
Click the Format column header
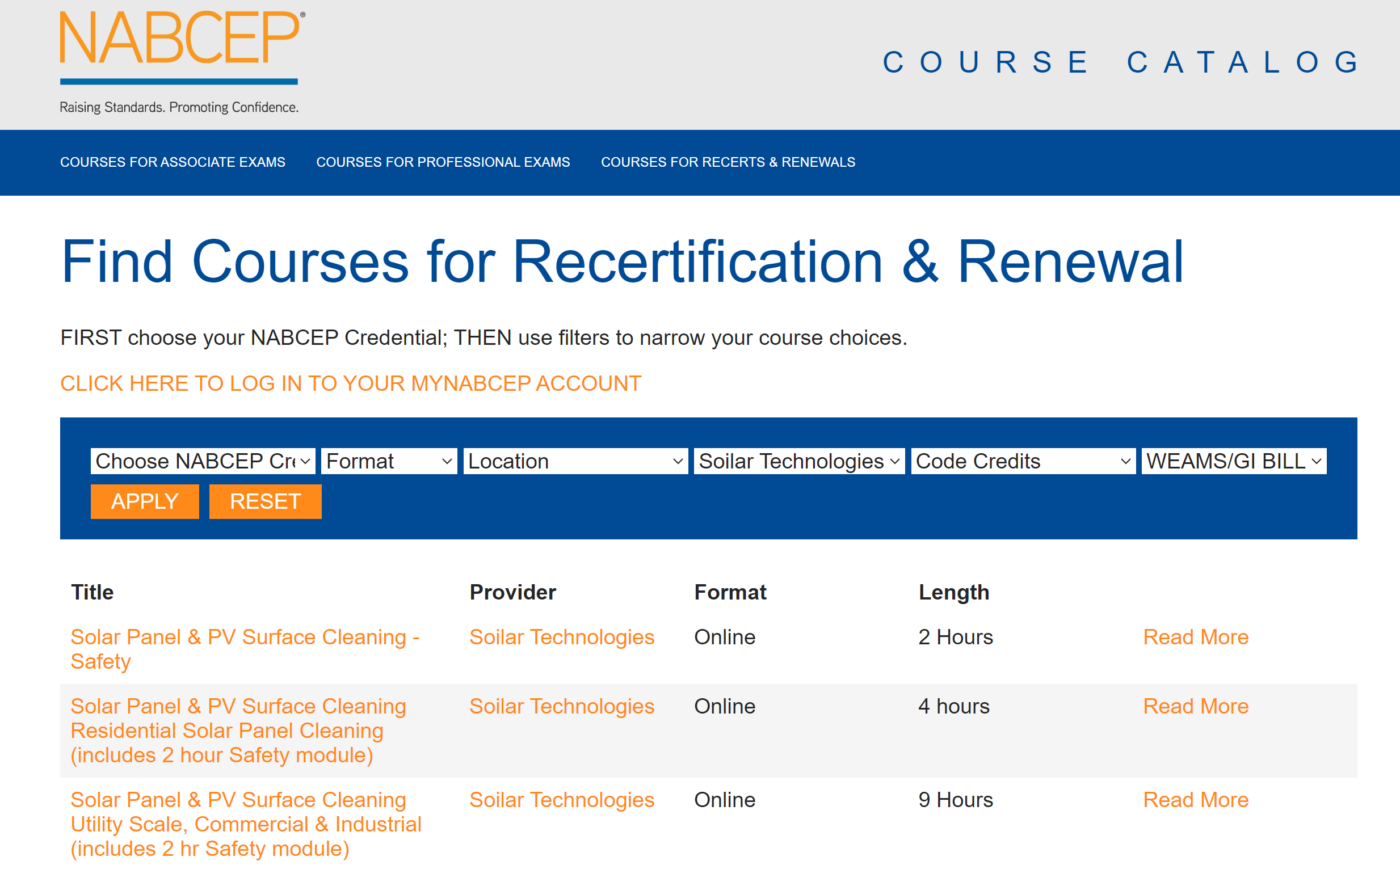point(730,592)
